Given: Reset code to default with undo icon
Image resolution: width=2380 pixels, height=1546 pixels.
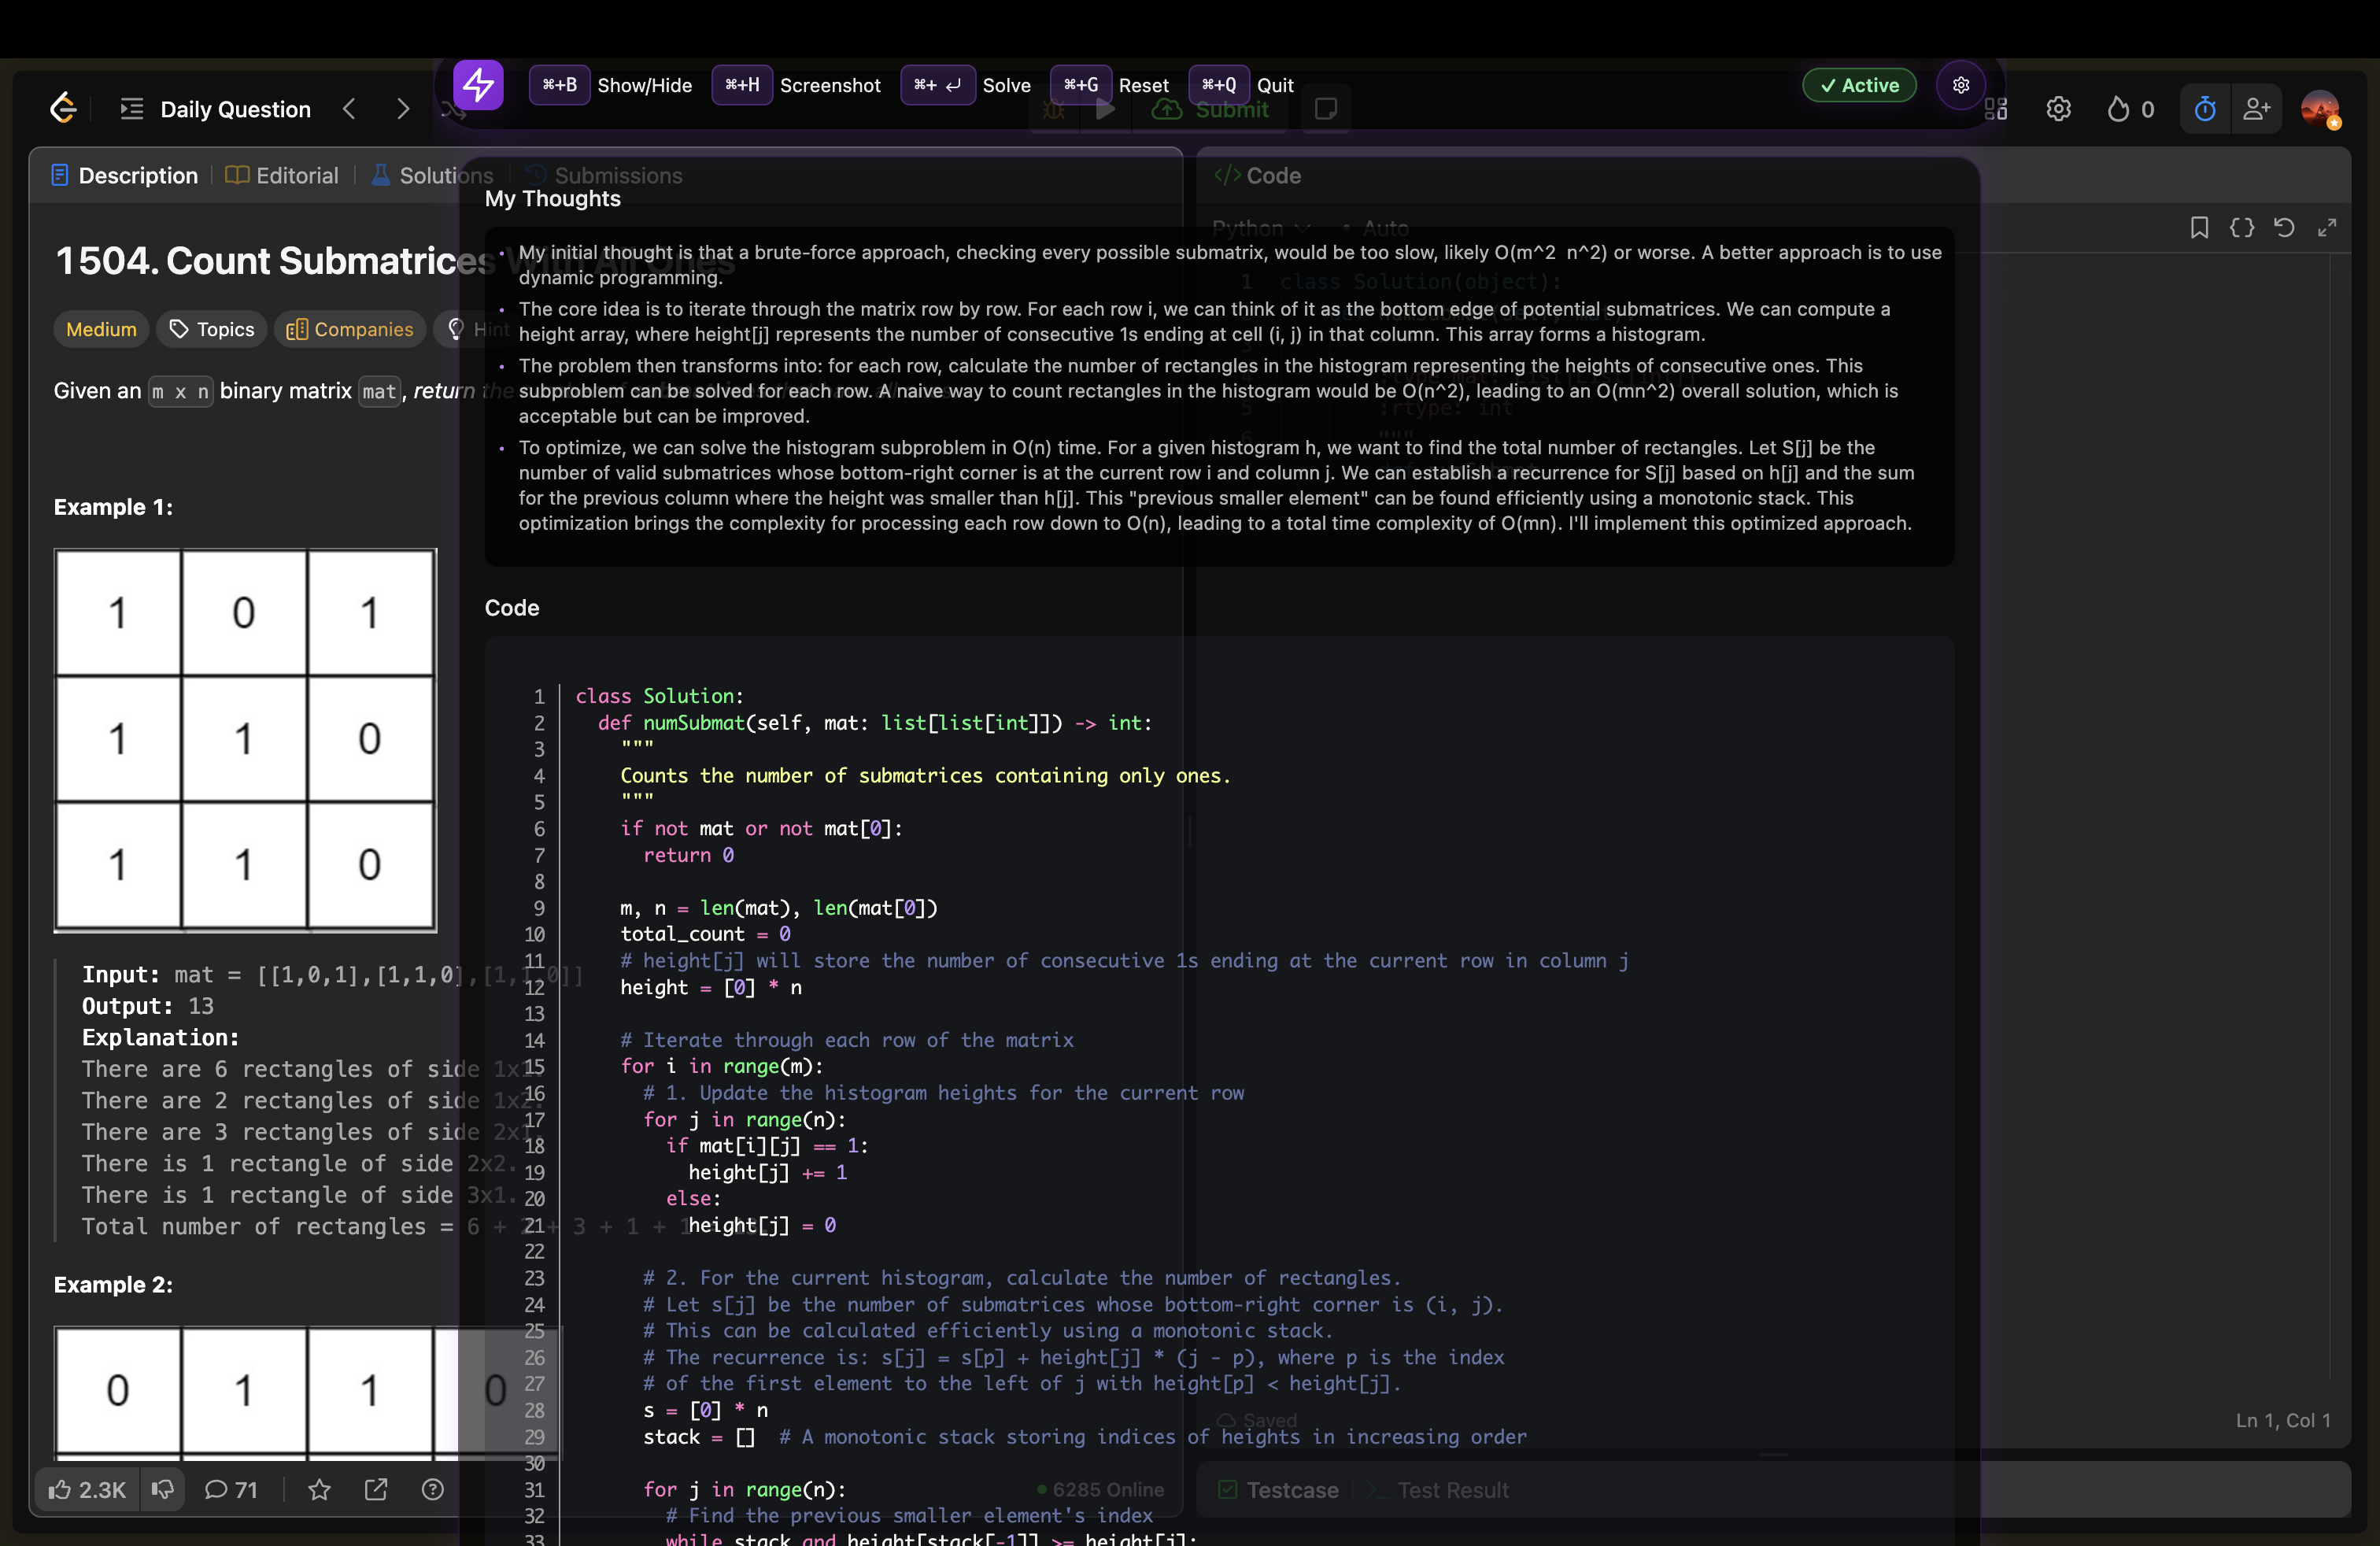Looking at the screenshot, I should [x=2284, y=228].
